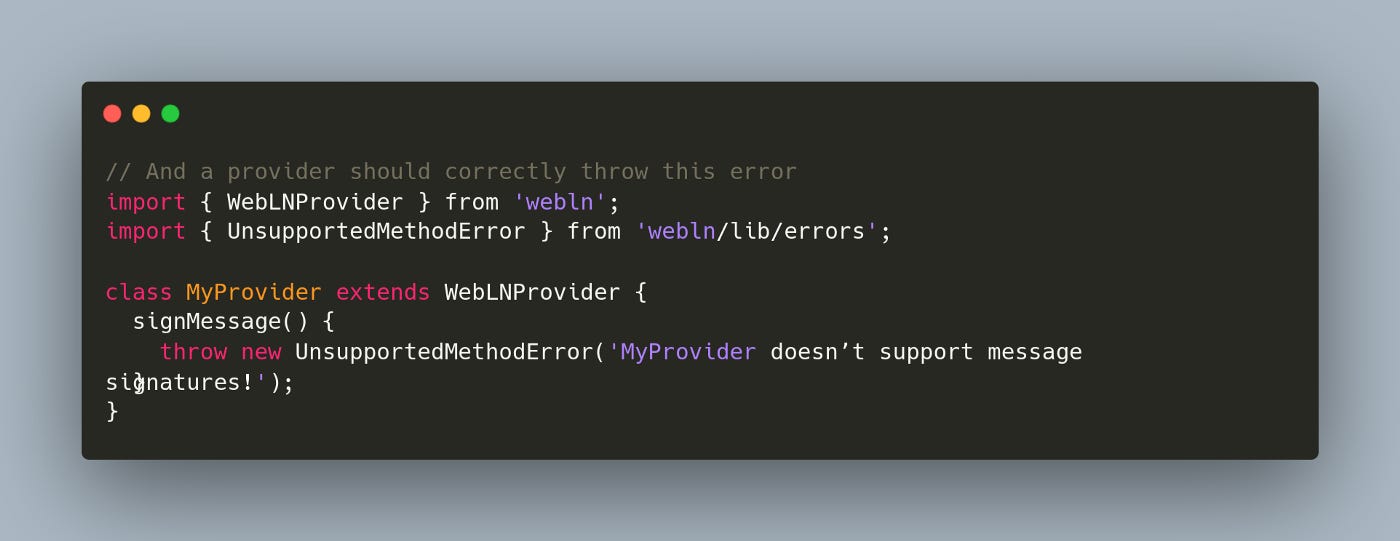This screenshot has height=541, width=1400.
Task: Click 'MyProvider inside the error message string
Action: click(x=682, y=353)
